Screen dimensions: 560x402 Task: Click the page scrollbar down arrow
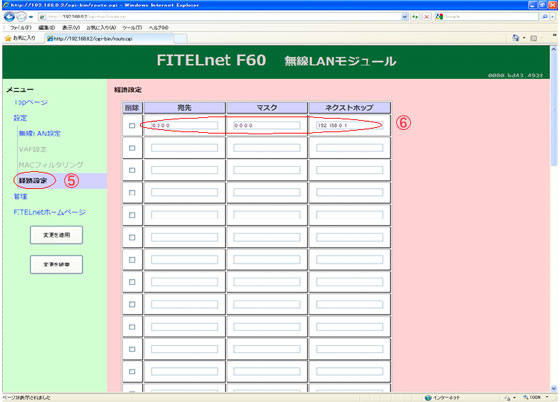coord(554,388)
